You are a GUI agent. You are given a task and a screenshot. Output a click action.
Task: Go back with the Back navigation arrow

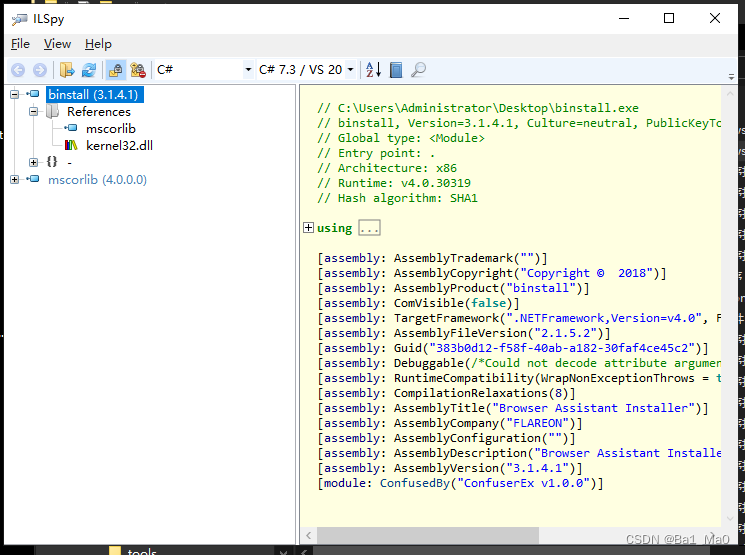pyautogui.click(x=18, y=70)
